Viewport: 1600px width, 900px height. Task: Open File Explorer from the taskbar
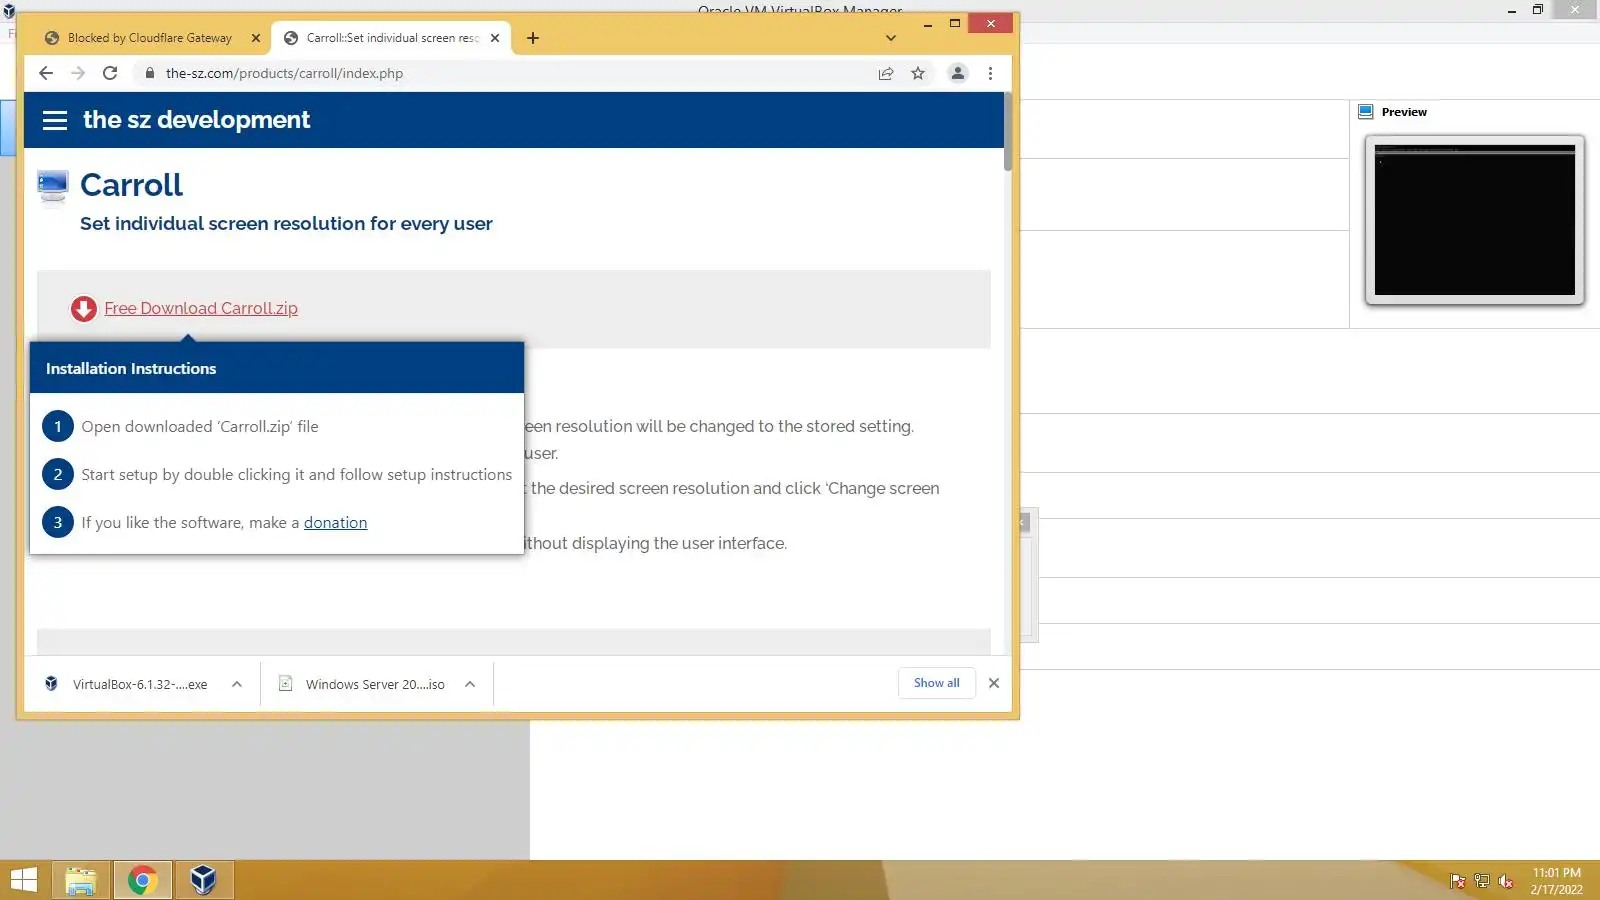coord(81,880)
